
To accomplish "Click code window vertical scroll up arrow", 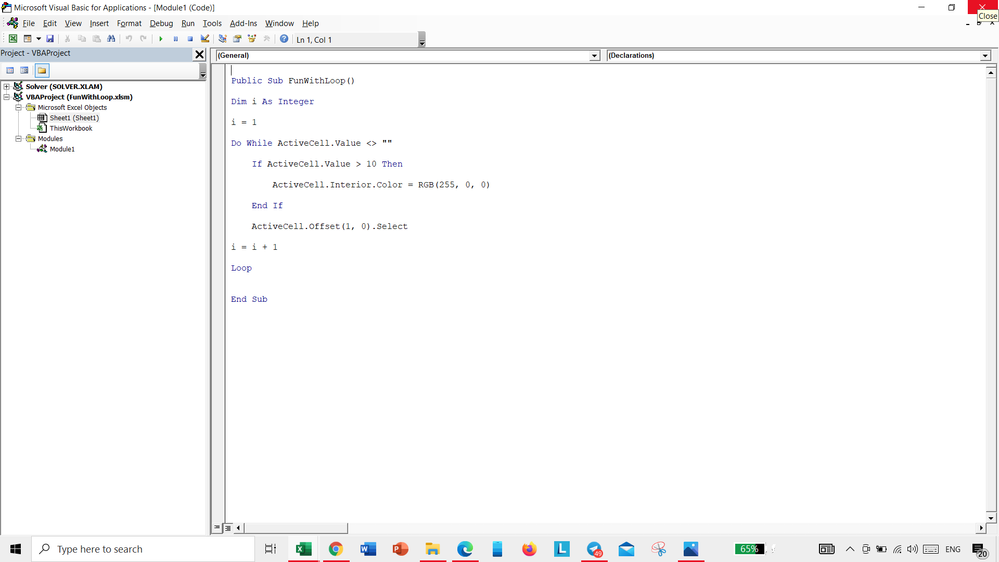I will pos(991,73).
